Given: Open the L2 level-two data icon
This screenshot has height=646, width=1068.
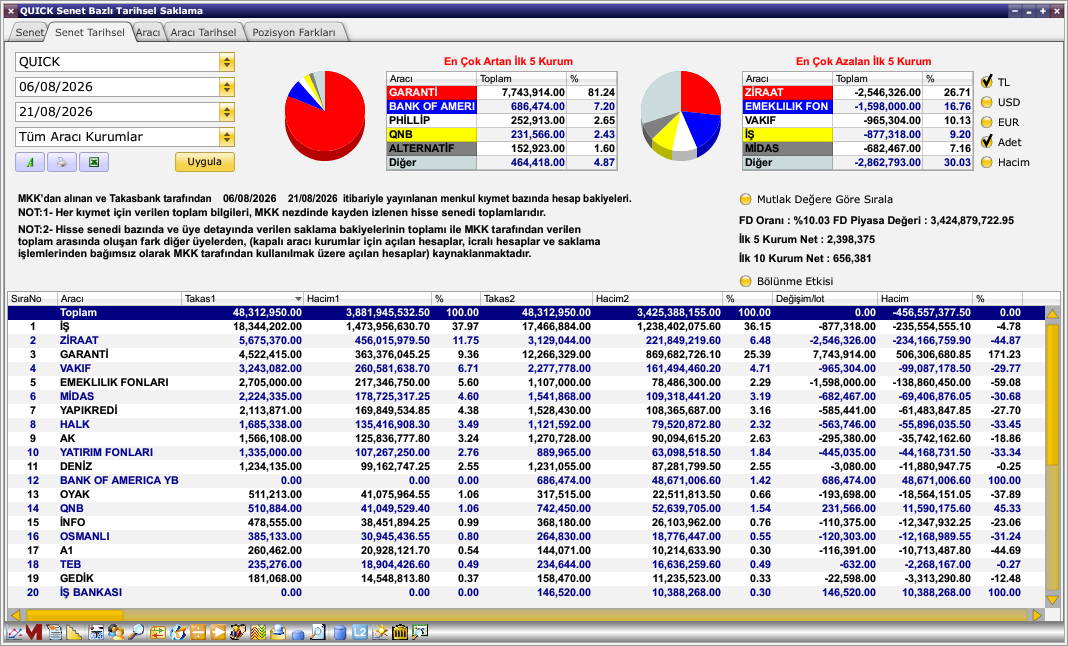Looking at the screenshot, I should click(360, 632).
